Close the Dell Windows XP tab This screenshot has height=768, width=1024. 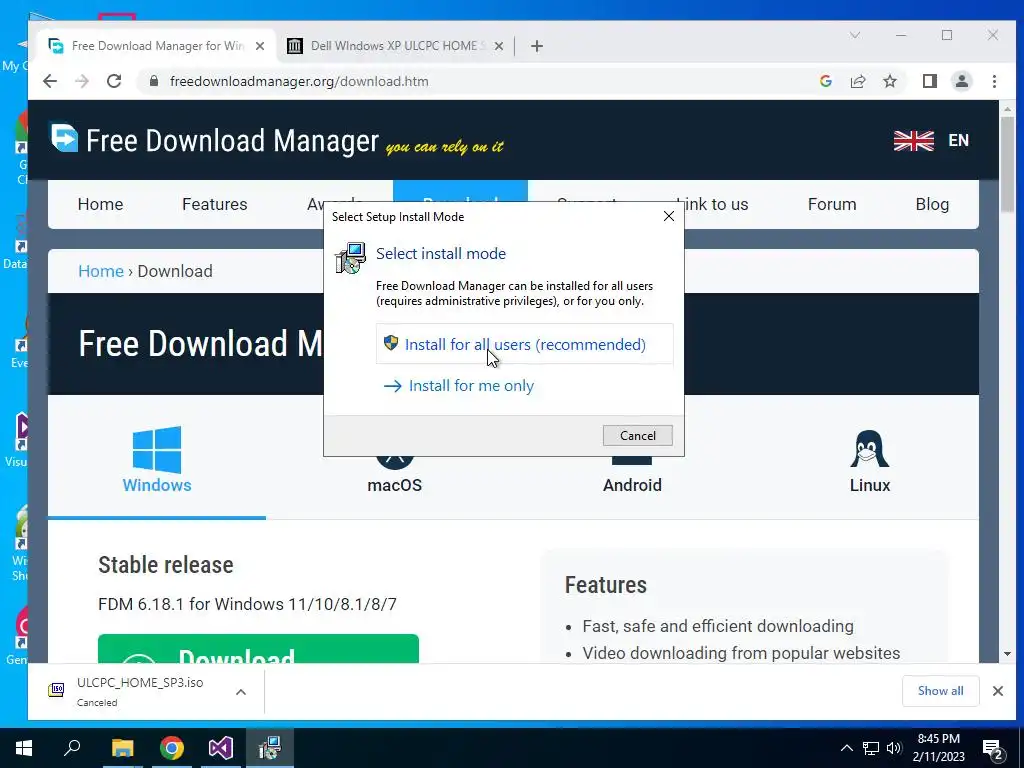click(x=498, y=46)
